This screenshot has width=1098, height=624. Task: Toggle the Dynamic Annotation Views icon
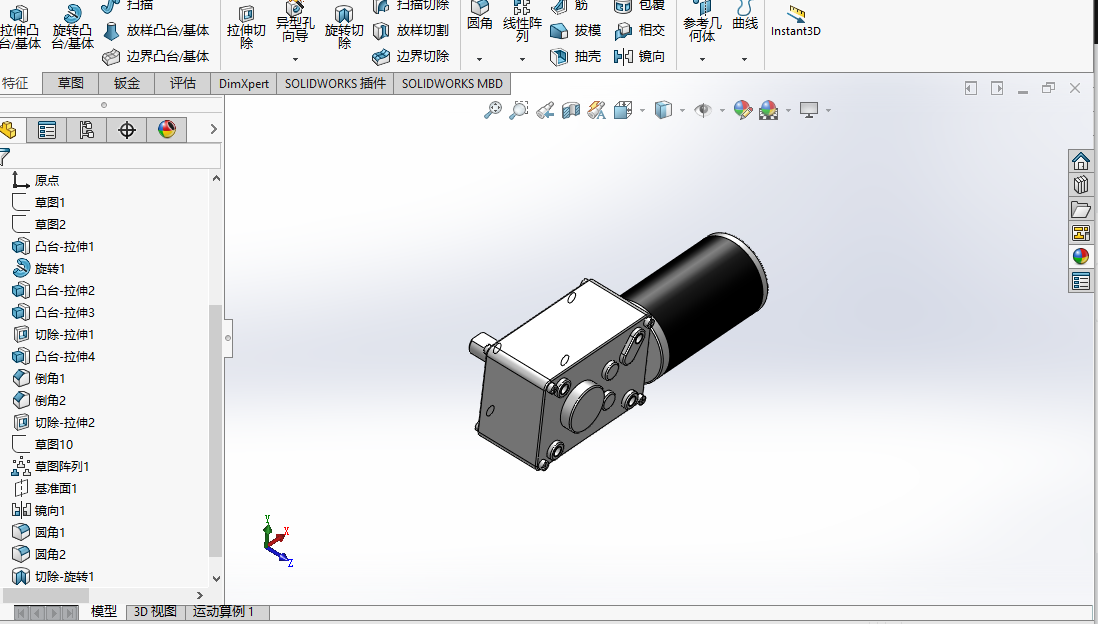coord(597,110)
